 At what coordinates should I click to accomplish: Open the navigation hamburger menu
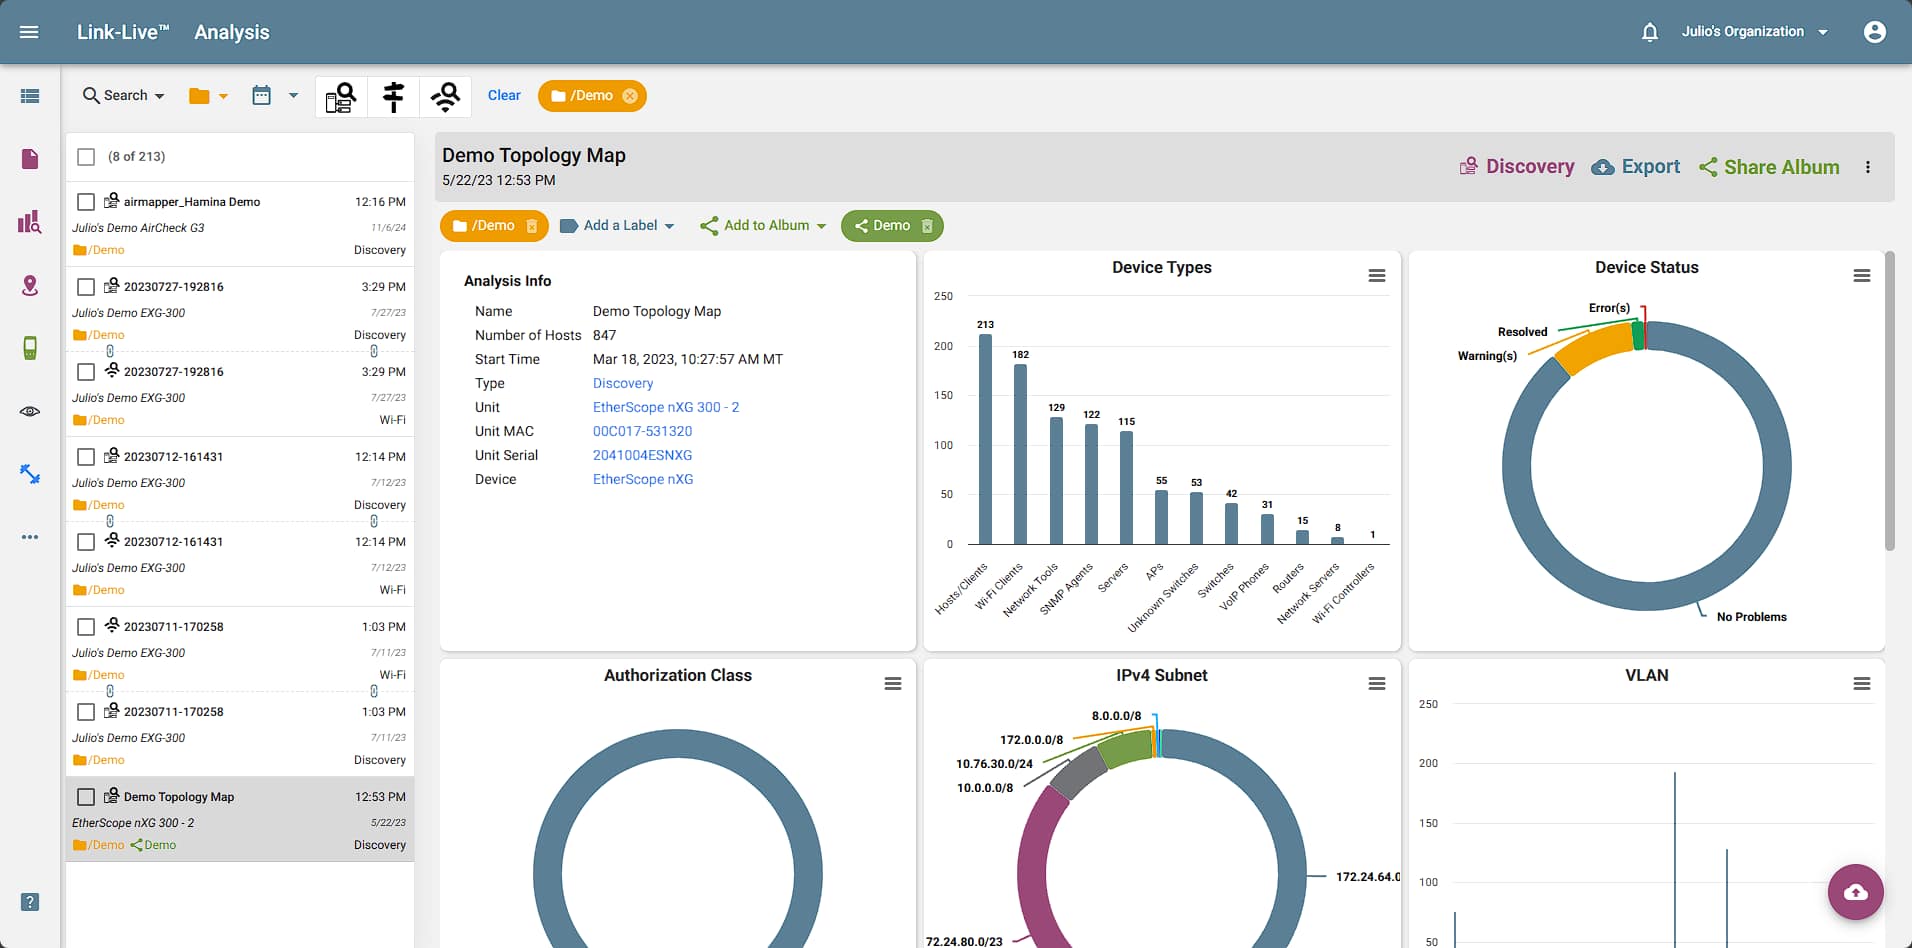pyautogui.click(x=29, y=31)
